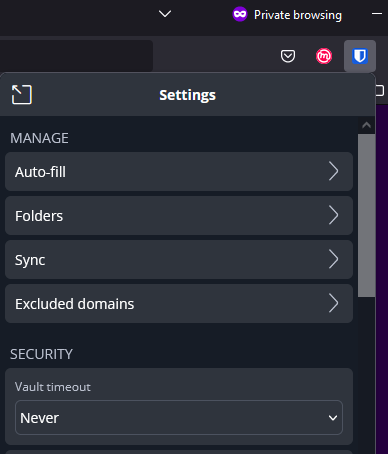Pop out the Bitwarden window

pos(22,94)
